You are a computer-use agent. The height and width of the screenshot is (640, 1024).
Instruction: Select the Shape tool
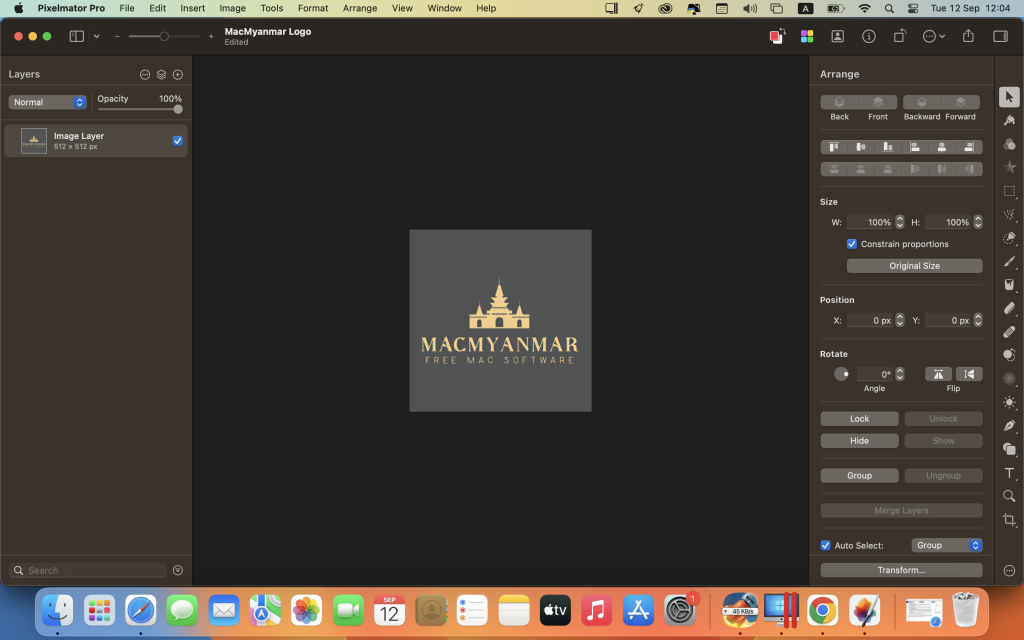(x=1009, y=449)
